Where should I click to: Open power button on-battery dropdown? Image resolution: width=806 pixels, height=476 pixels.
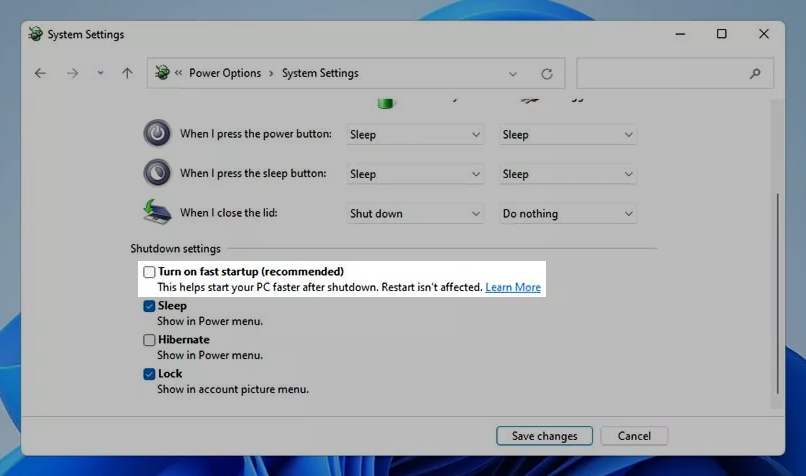click(x=415, y=135)
